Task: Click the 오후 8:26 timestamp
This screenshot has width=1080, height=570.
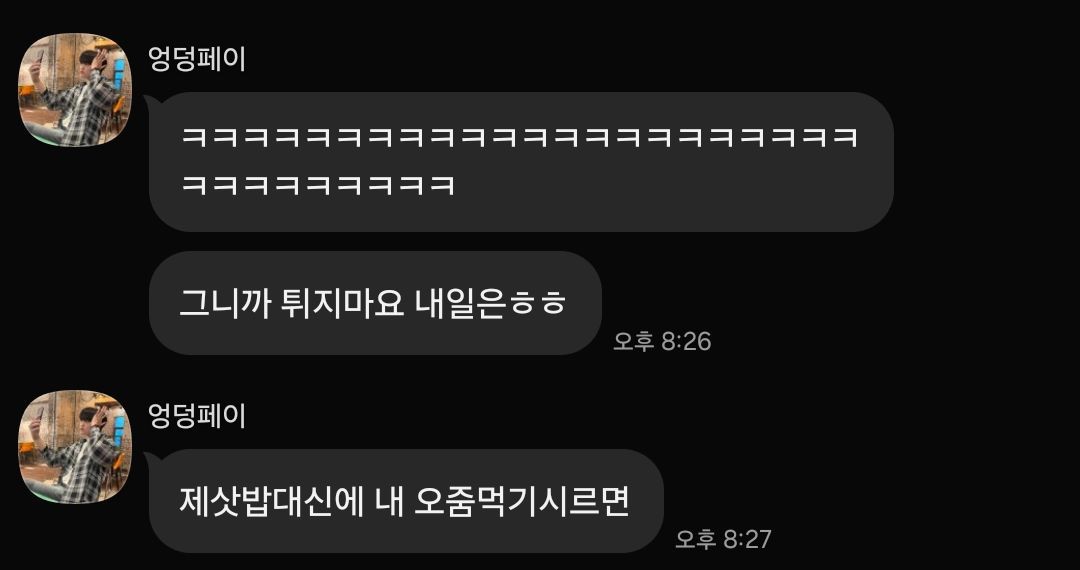Action: pyautogui.click(x=662, y=341)
